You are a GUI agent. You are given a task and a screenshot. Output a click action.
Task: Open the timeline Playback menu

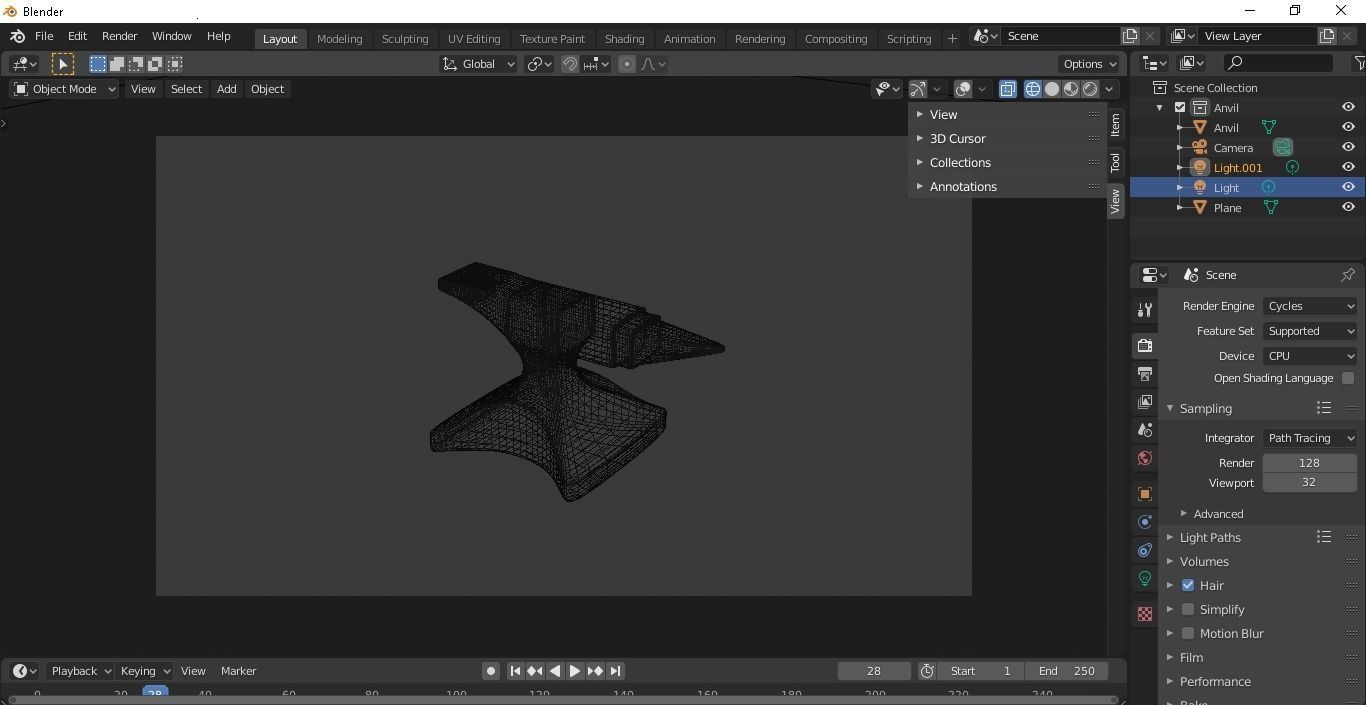80,671
